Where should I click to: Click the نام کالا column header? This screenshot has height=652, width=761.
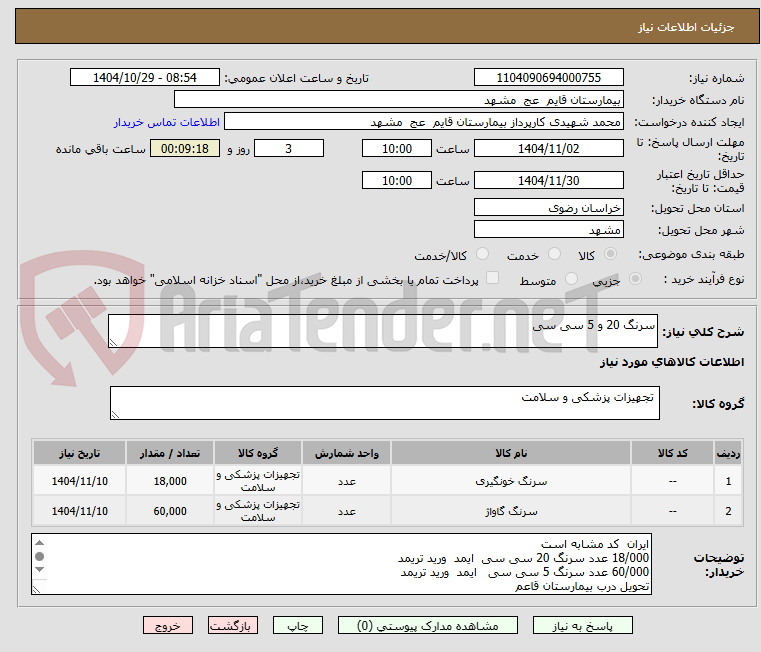coord(511,453)
